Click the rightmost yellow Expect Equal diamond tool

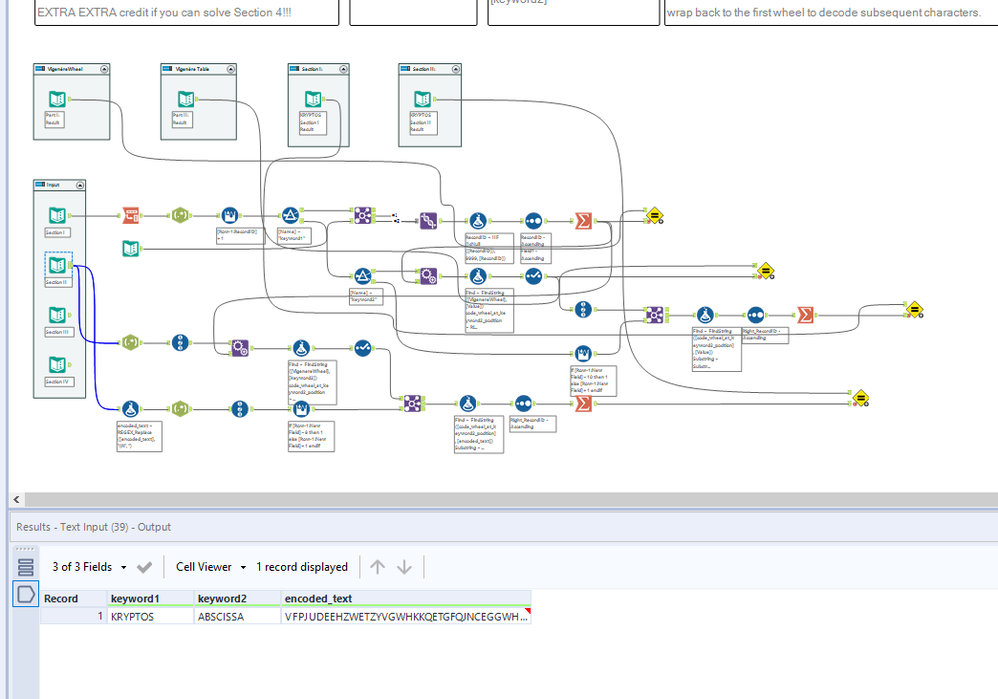tap(914, 310)
